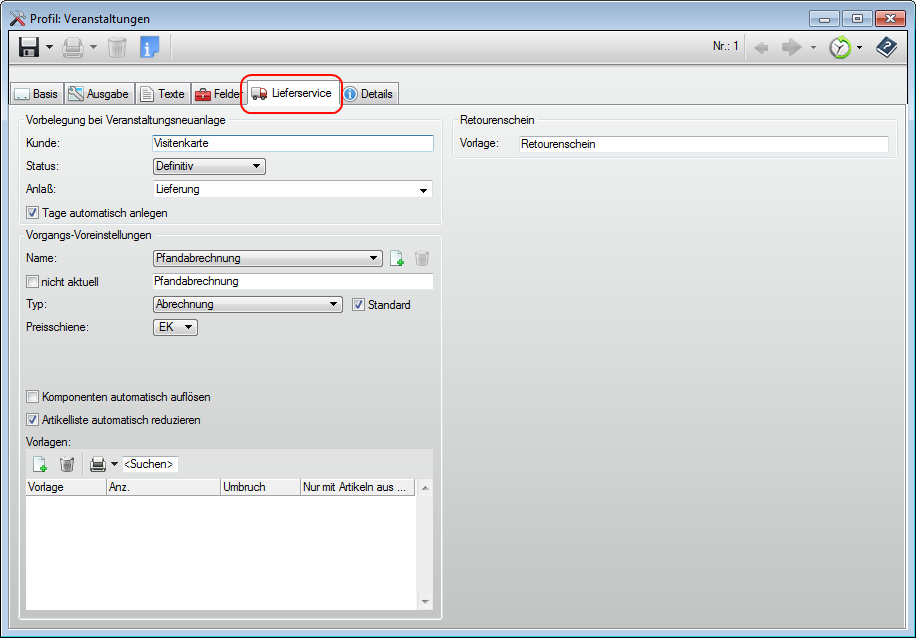This screenshot has height=638, width=916.
Task: Click the blue info icon in toolbar
Action: (x=149, y=47)
